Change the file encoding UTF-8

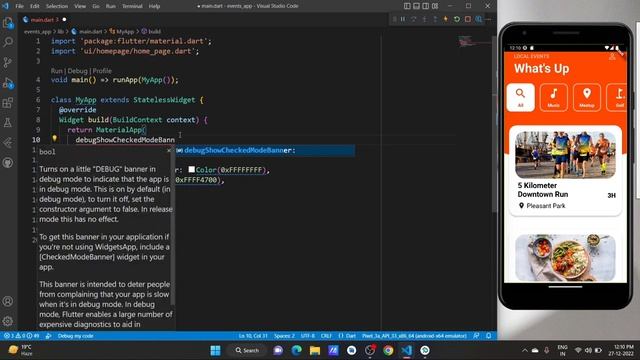click(x=308, y=336)
